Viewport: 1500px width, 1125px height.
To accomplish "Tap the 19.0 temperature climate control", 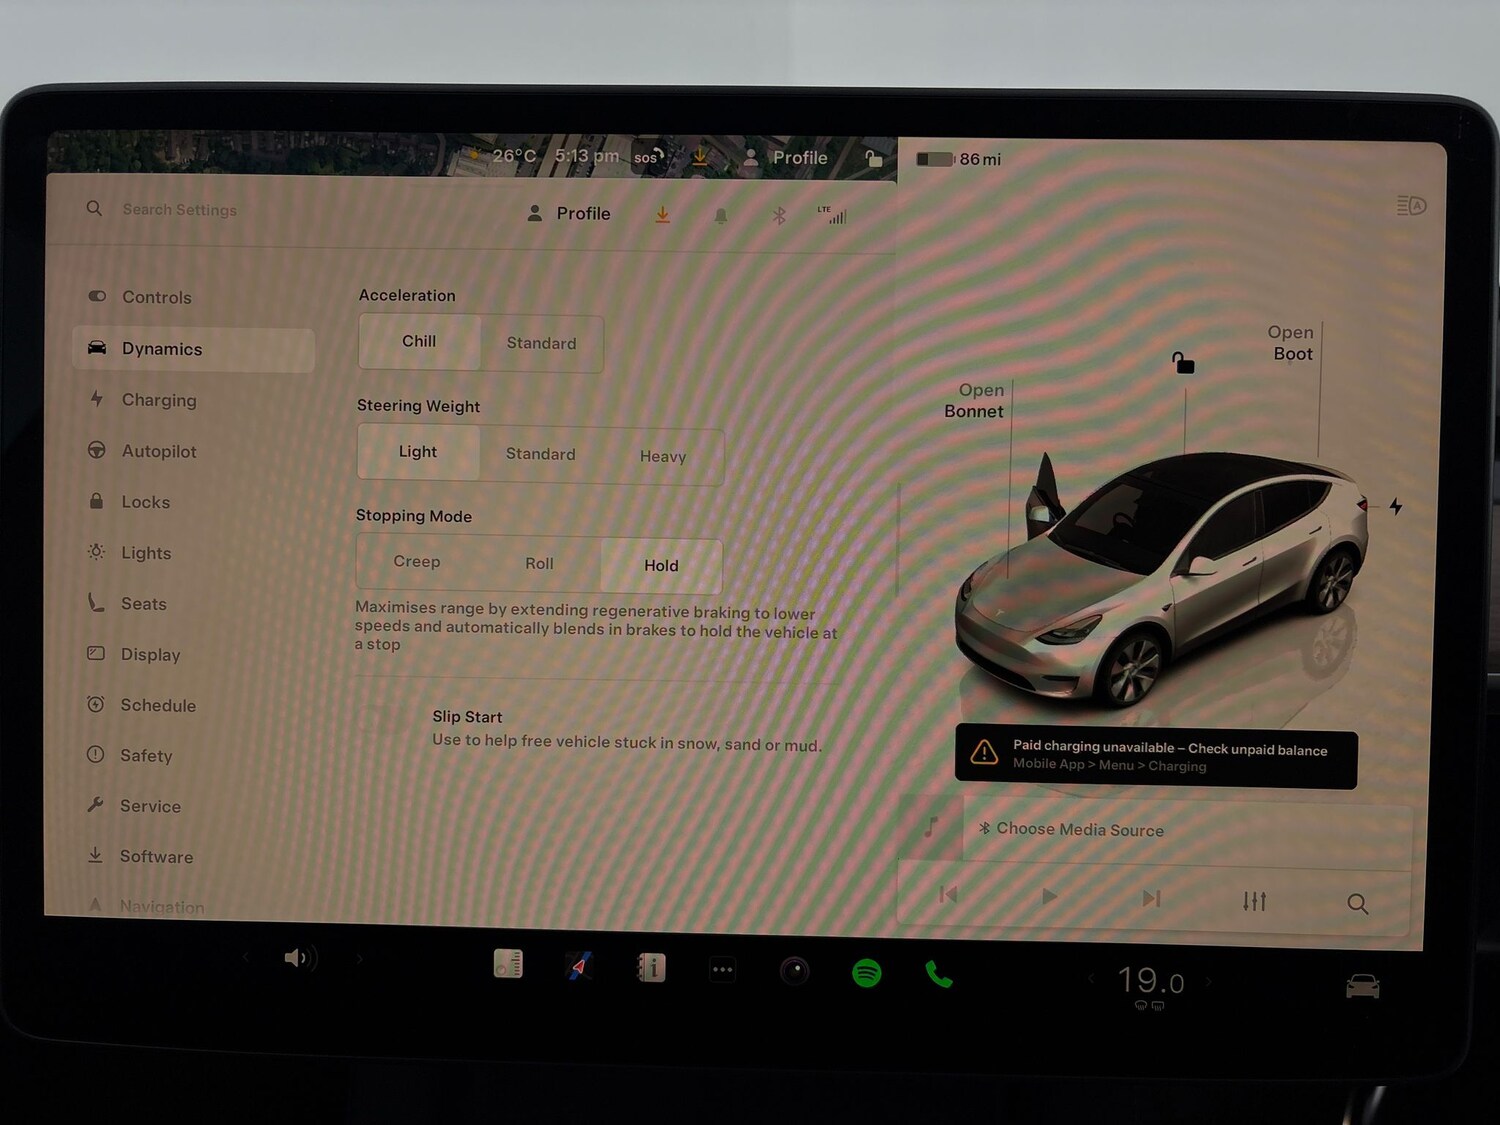I will click(1151, 981).
